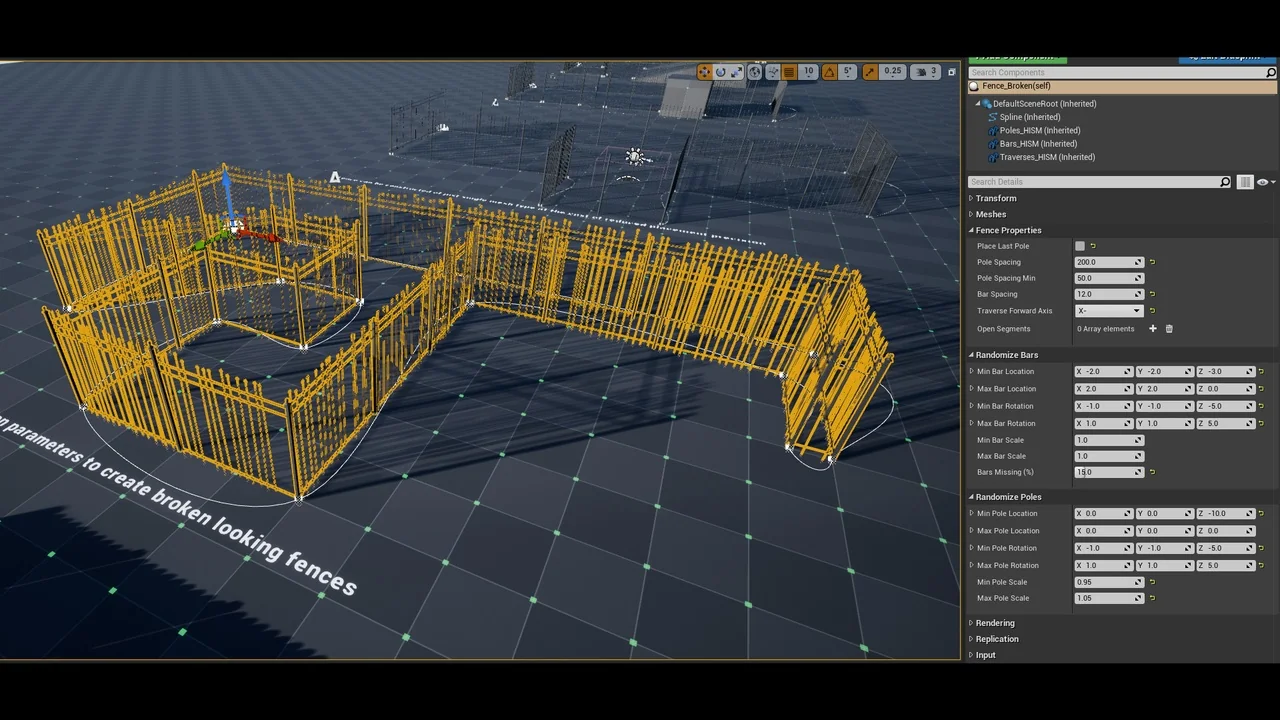This screenshot has width=1280, height=720.
Task: Toggle surface snapping in viewport toolbar
Action: [773, 71]
